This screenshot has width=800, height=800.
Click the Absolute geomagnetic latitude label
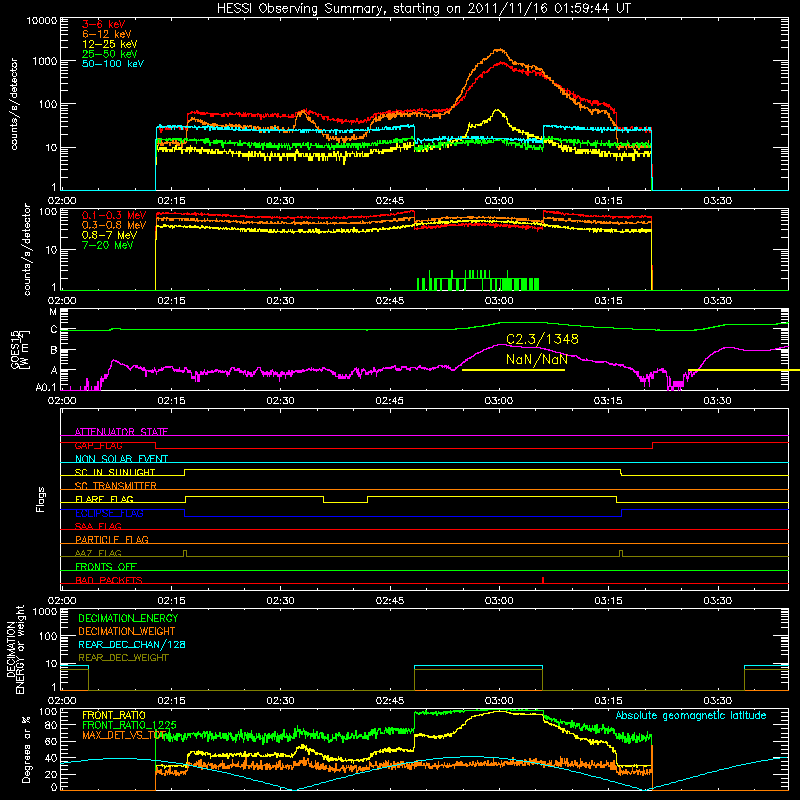pyautogui.click(x=691, y=715)
